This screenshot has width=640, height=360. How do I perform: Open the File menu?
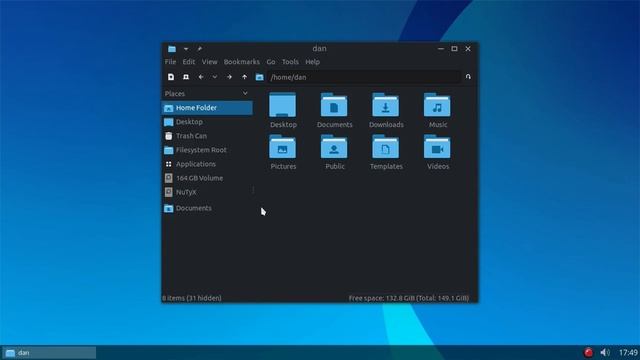(170, 62)
